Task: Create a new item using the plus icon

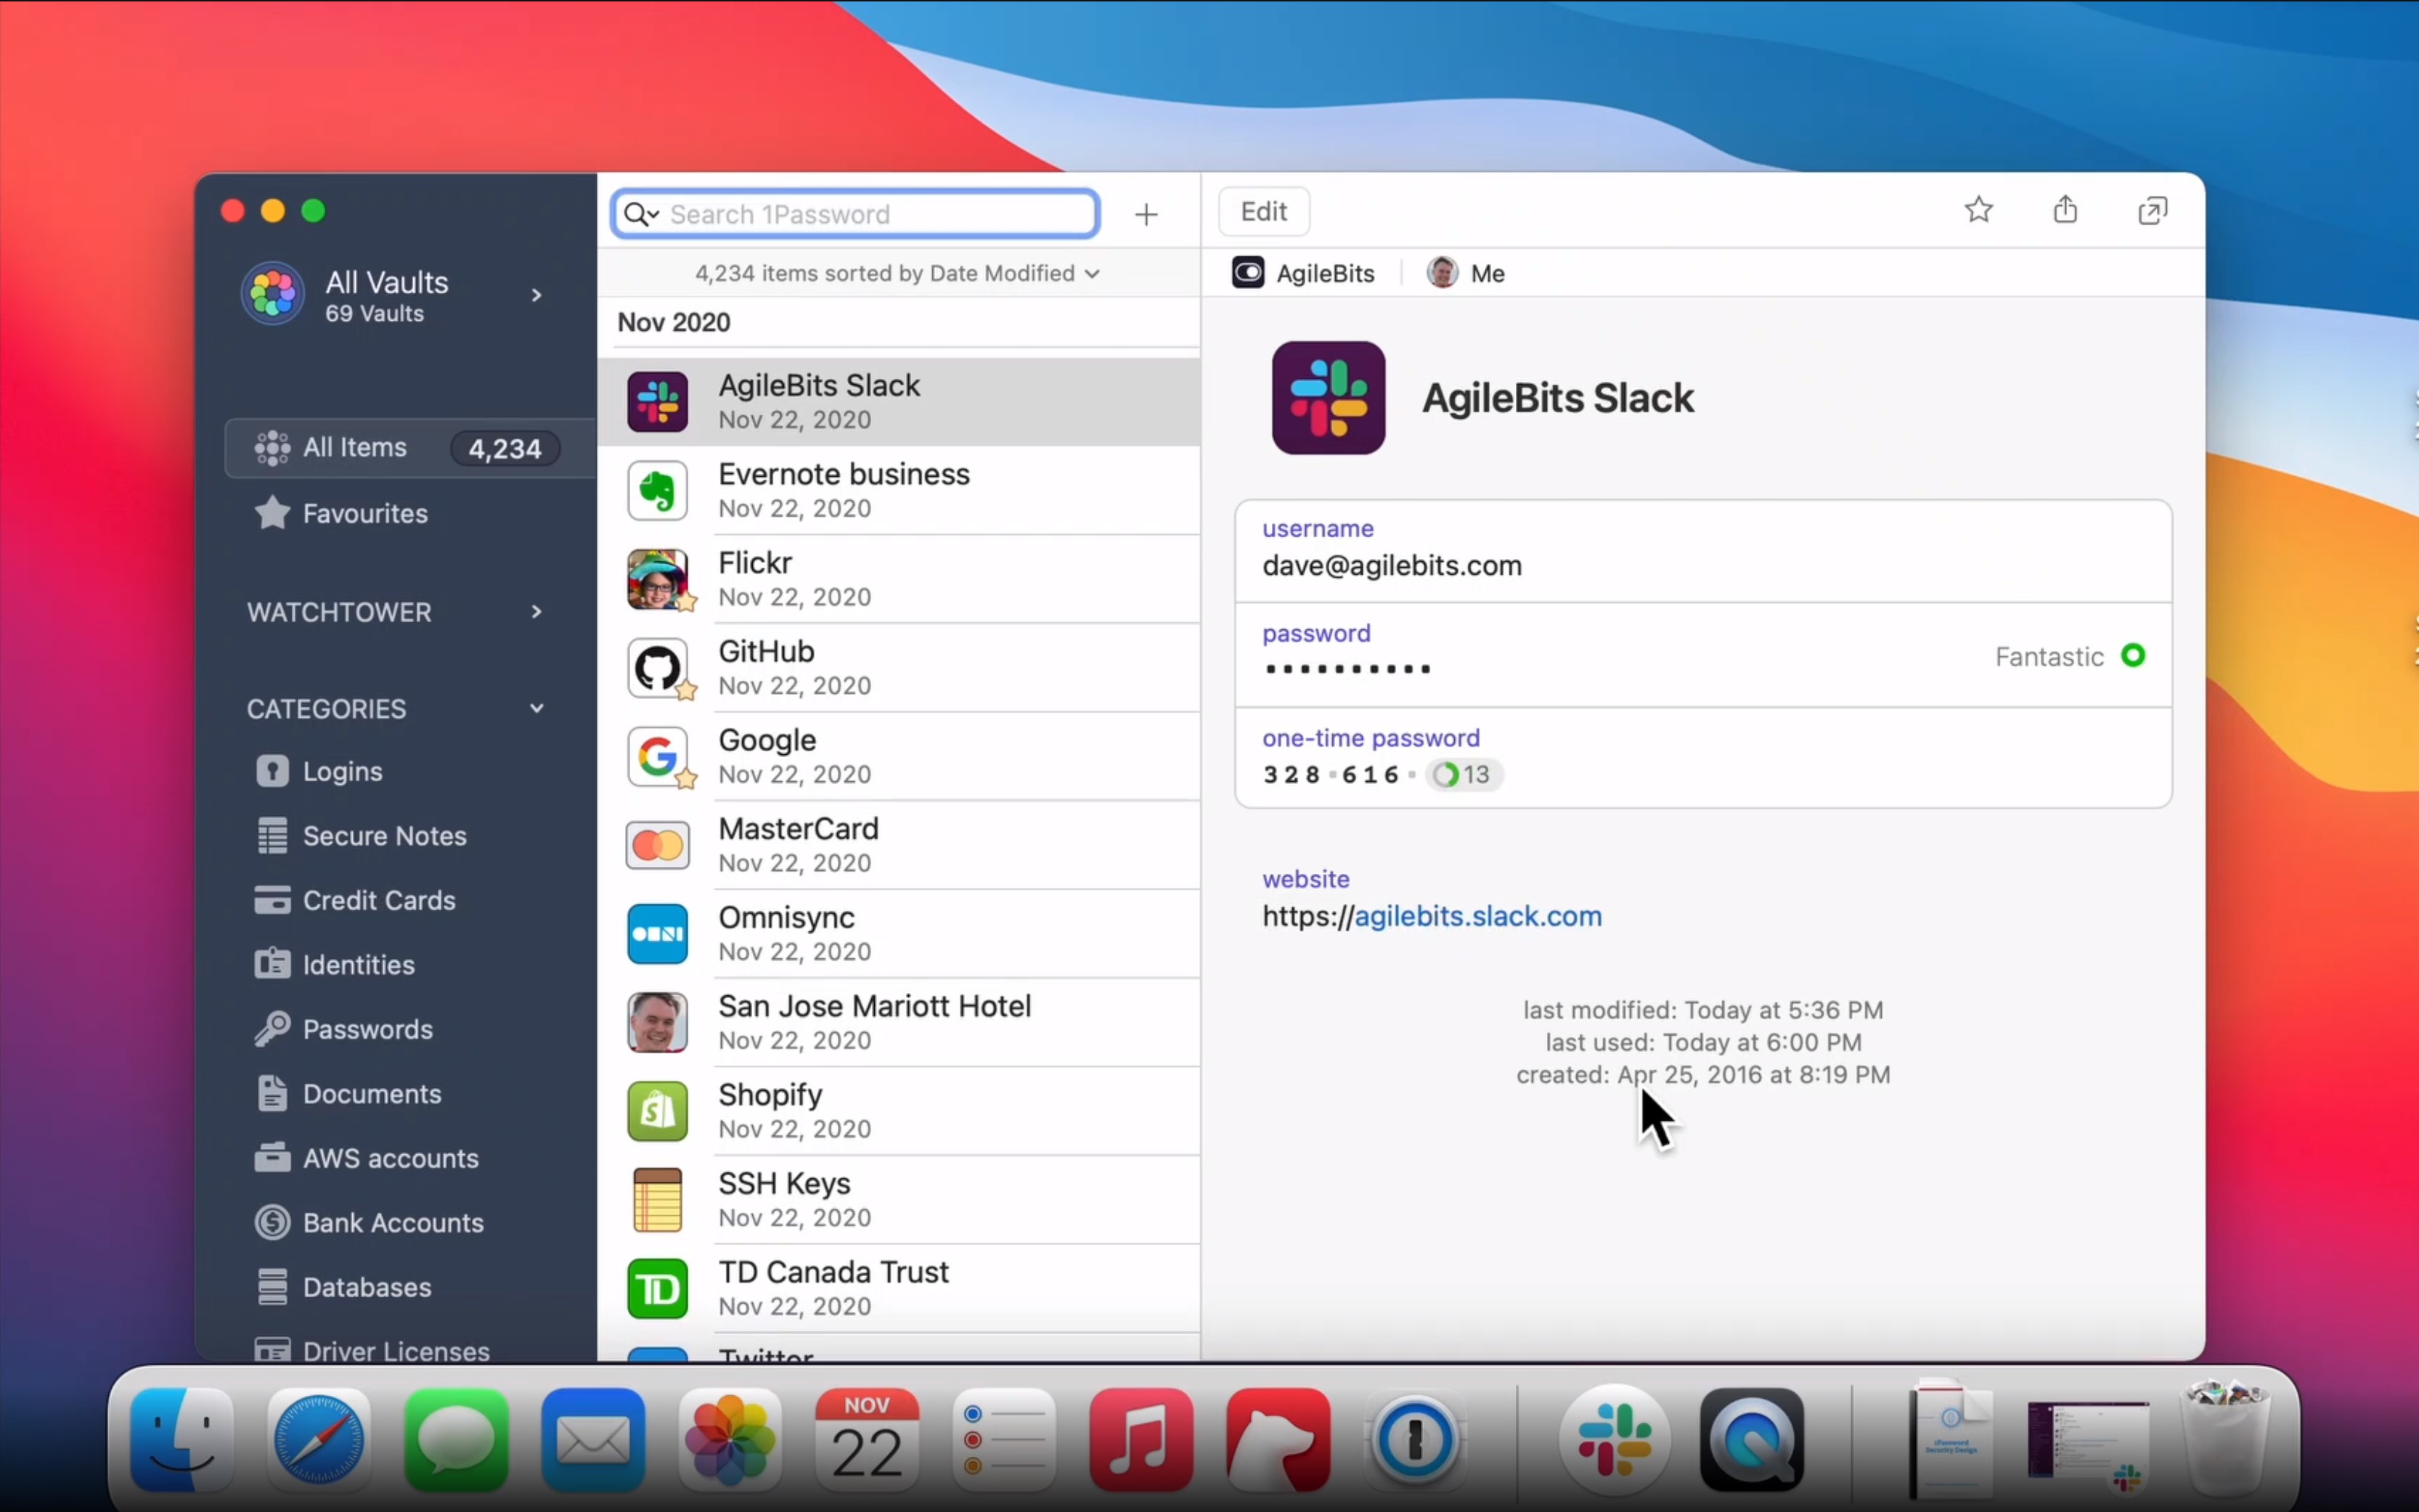Action: tap(1146, 214)
